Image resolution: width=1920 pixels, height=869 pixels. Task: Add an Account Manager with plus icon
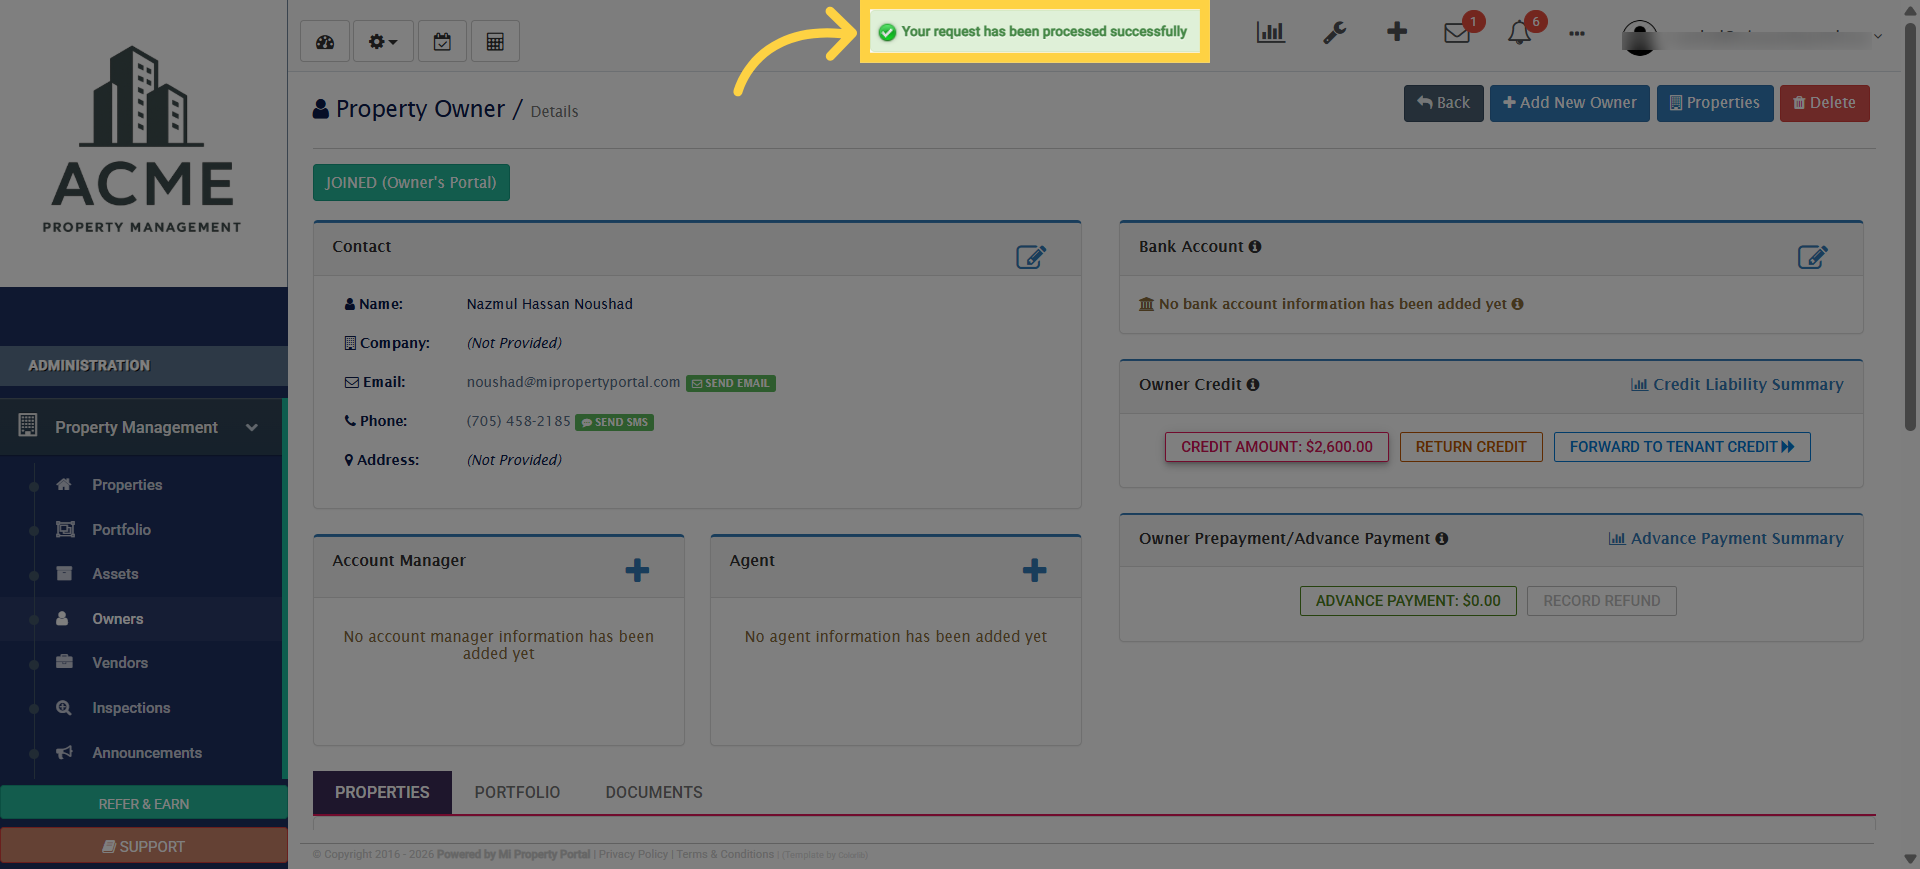637,571
